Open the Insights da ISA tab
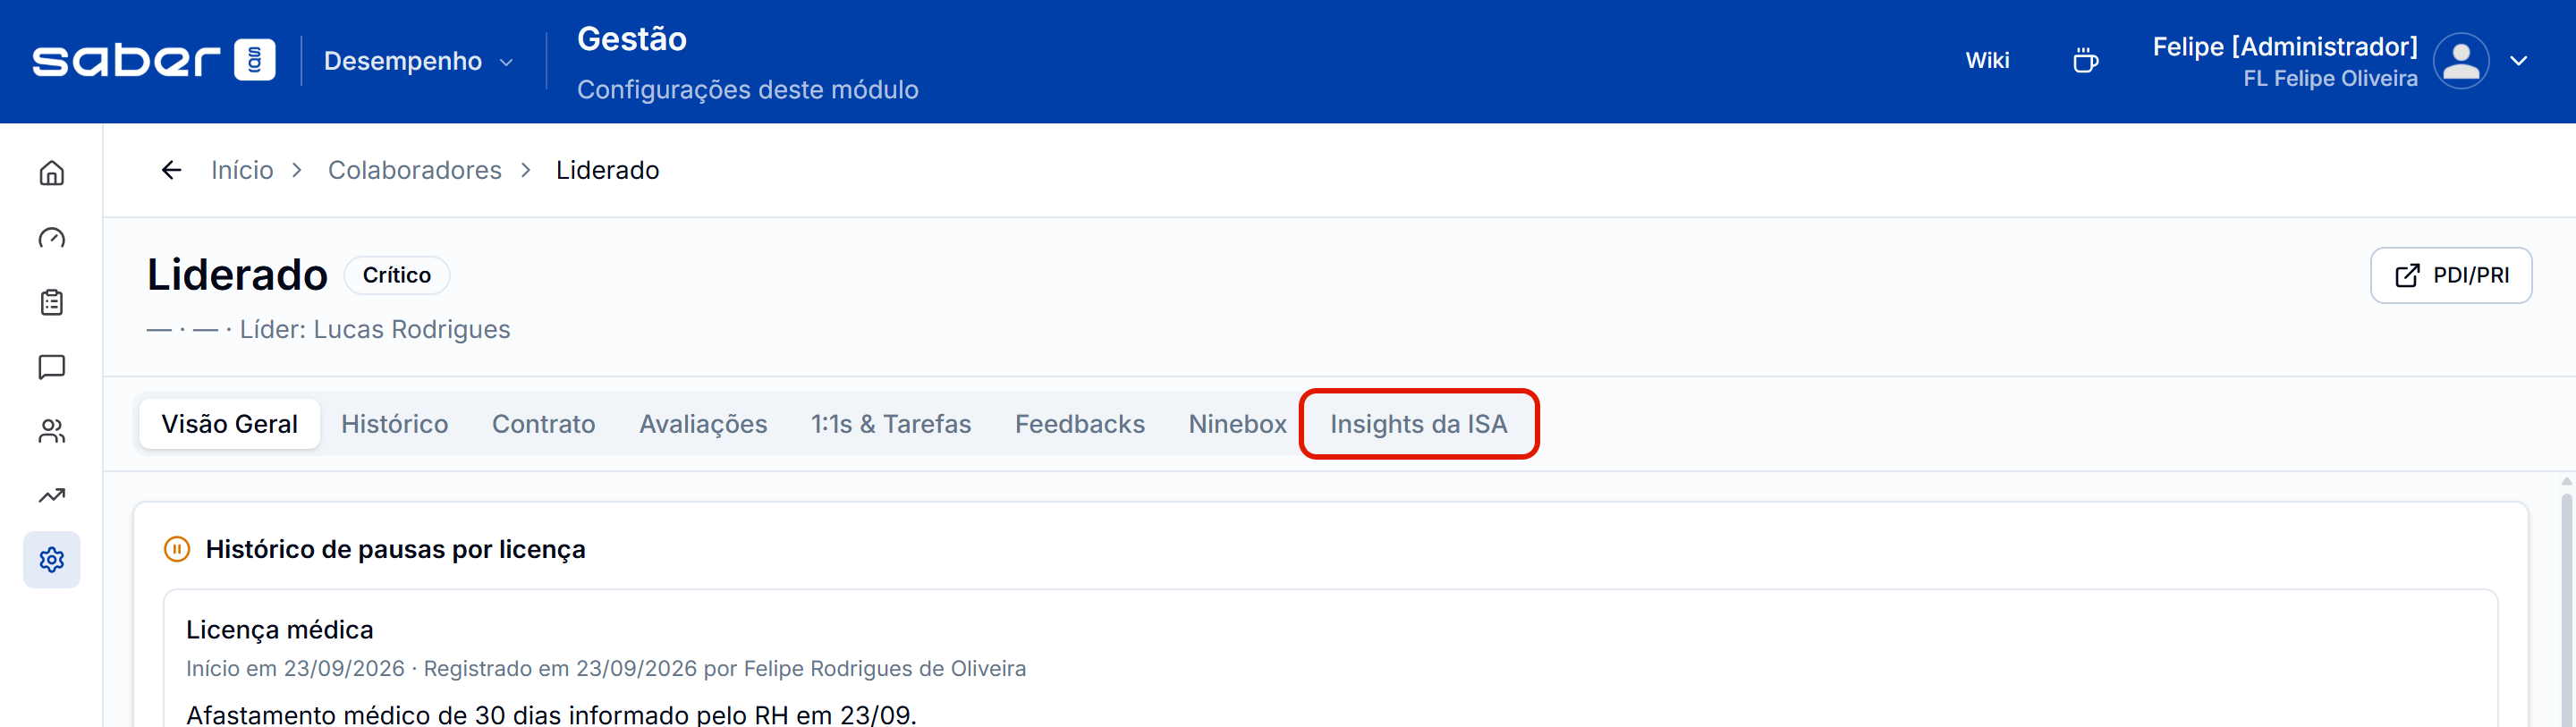Screen dimensions: 2576x727 coord(1419,424)
